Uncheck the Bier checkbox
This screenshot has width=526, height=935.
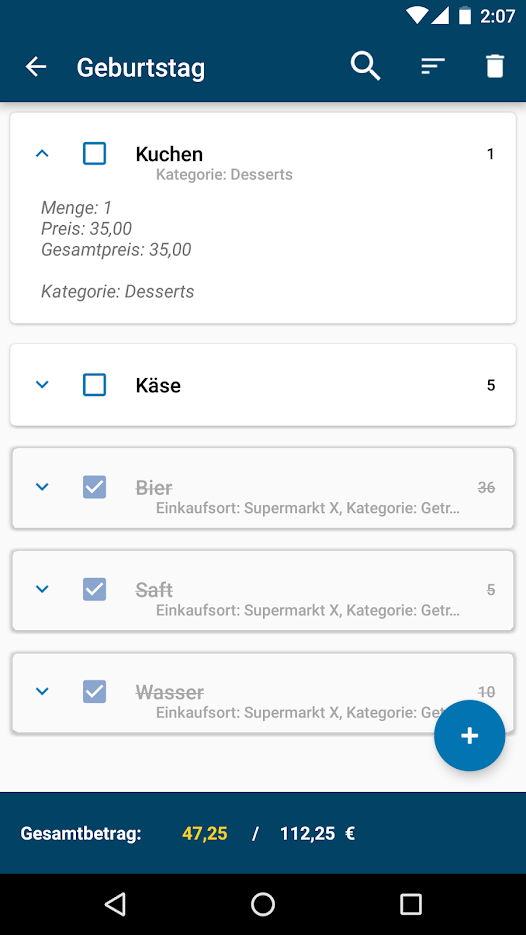[x=94, y=487]
